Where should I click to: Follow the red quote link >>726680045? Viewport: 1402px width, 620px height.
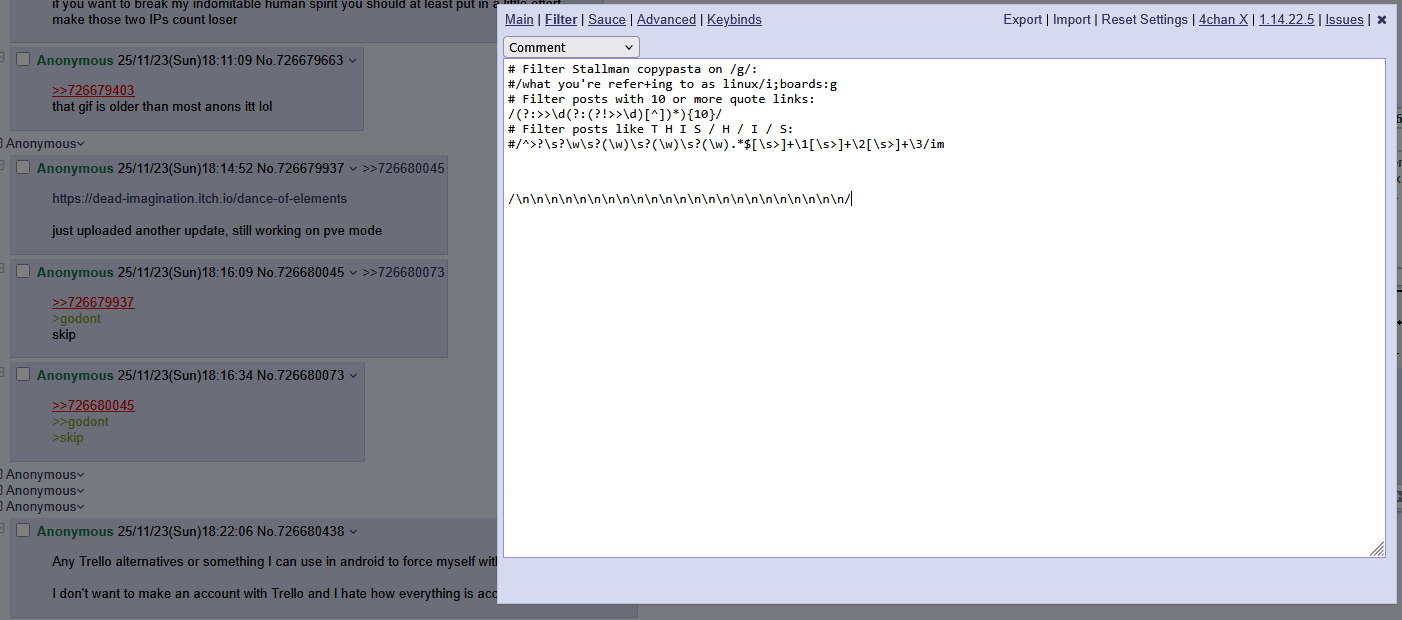pos(93,405)
